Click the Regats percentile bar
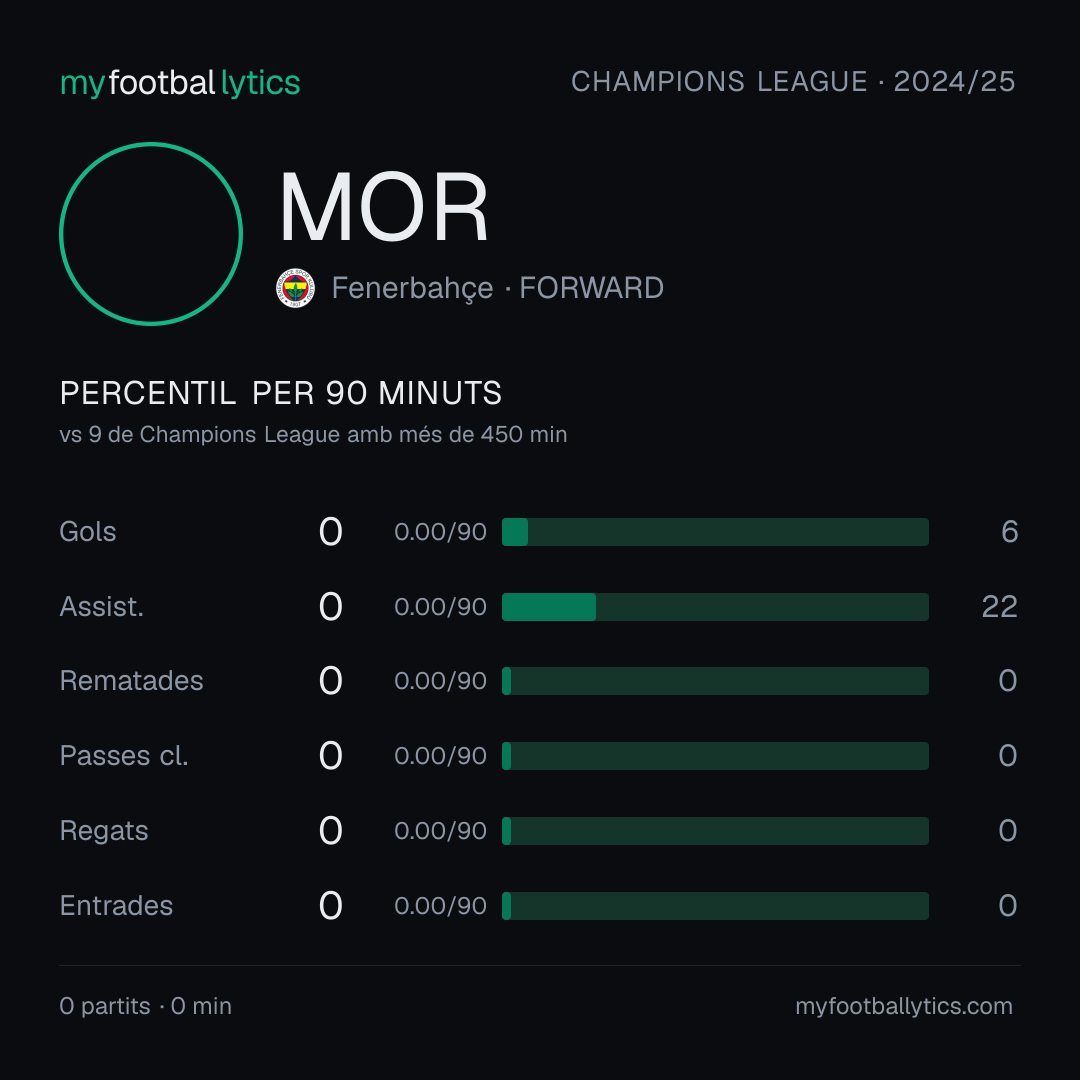This screenshot has width=1080, height=1080. tap(715, 831)
